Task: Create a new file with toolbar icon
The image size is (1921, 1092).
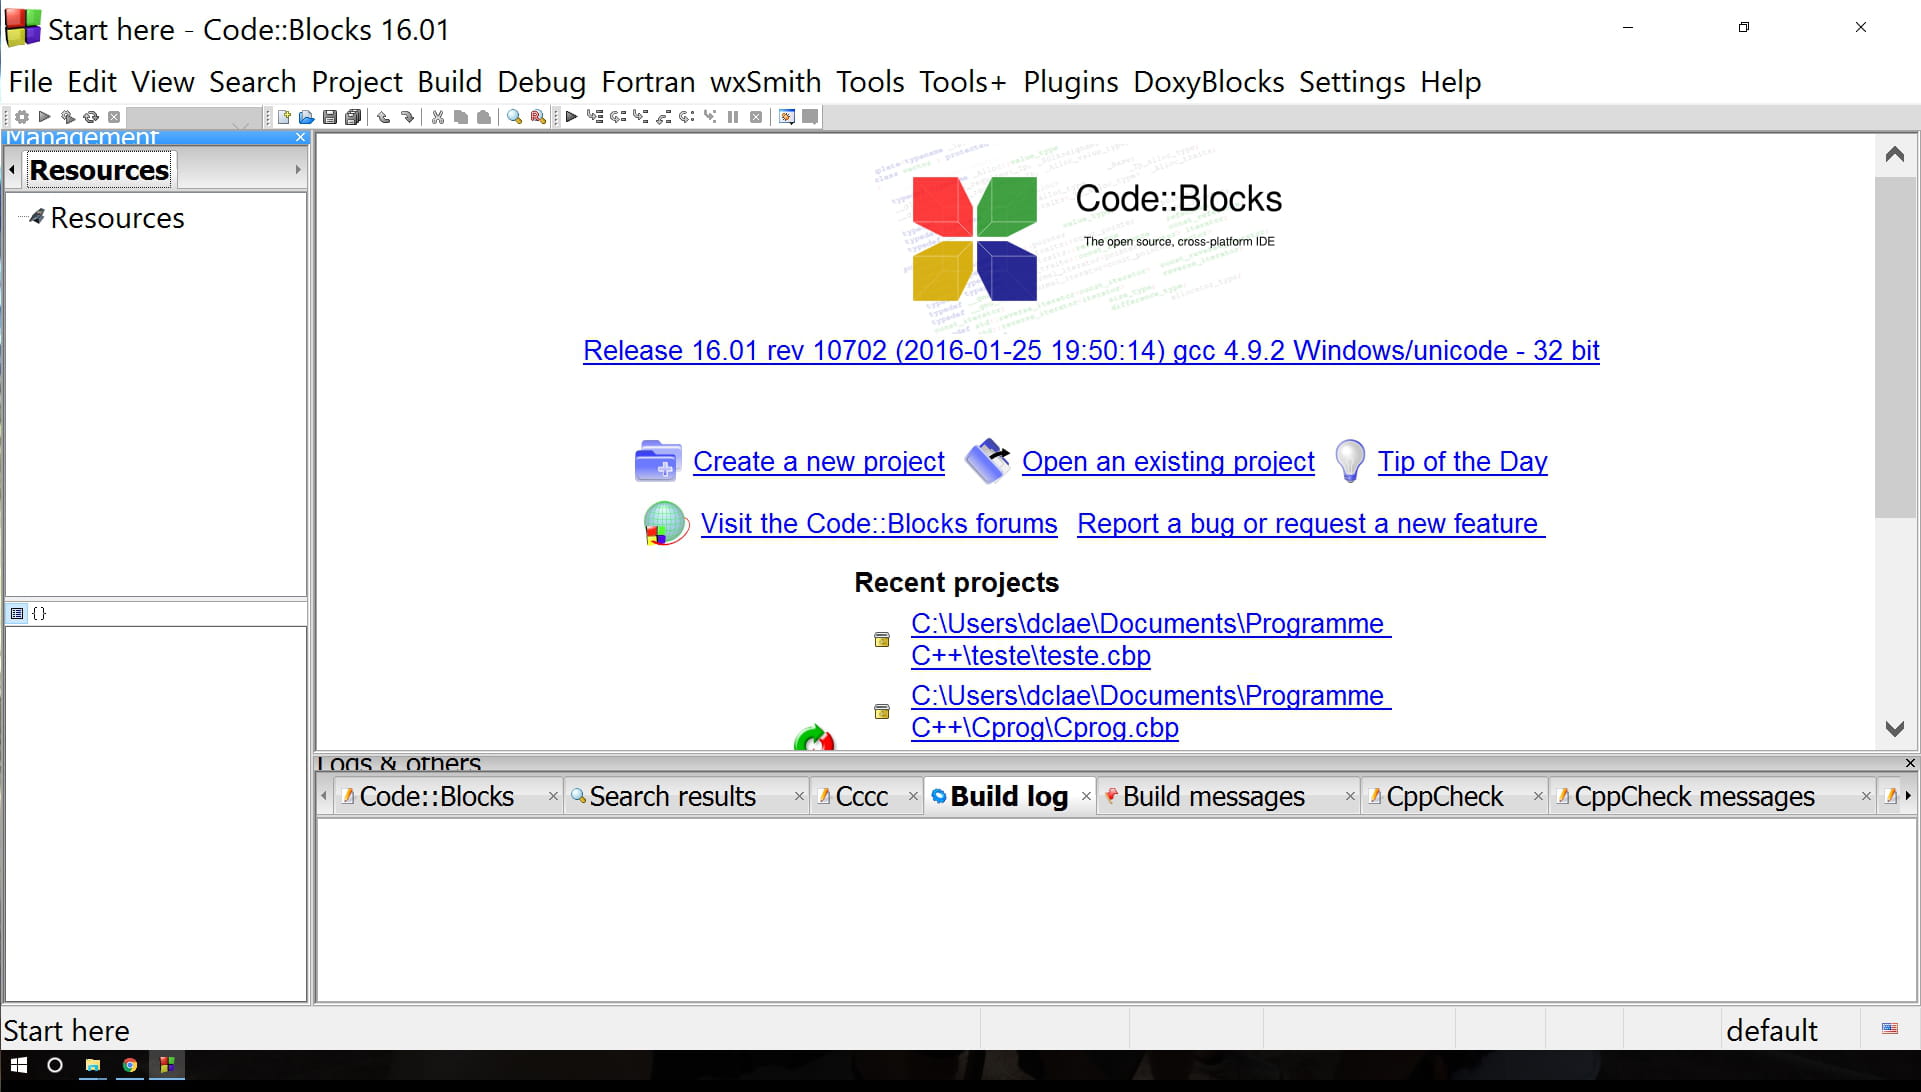Action: click(x=284, y=117)
